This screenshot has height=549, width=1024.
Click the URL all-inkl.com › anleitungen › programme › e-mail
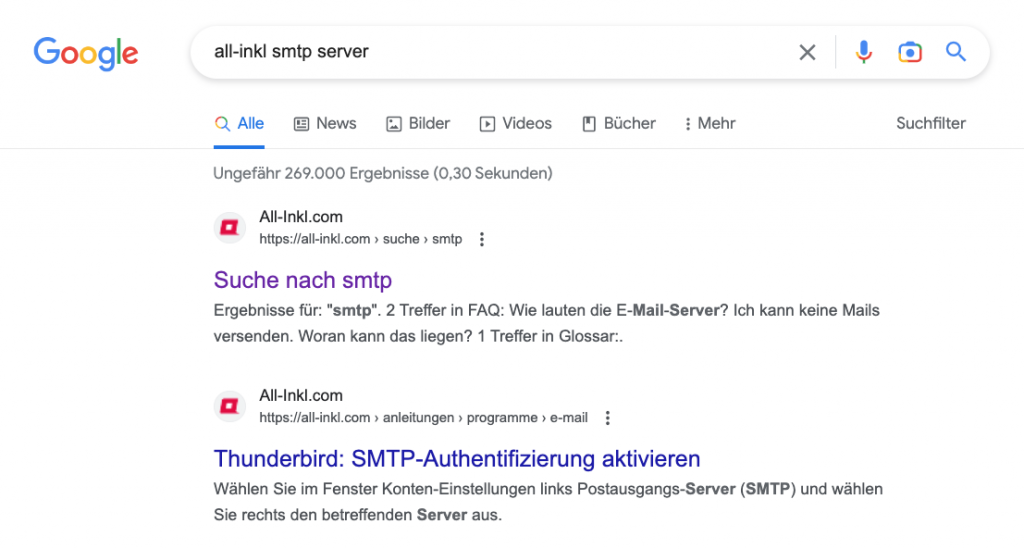point(423,418)
